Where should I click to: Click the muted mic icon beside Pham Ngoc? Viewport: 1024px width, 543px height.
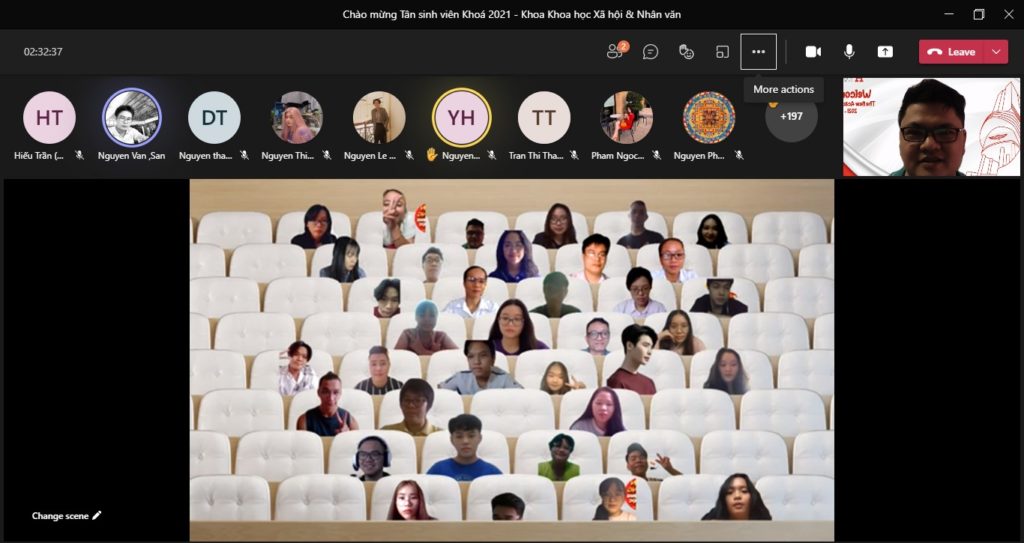656,155
